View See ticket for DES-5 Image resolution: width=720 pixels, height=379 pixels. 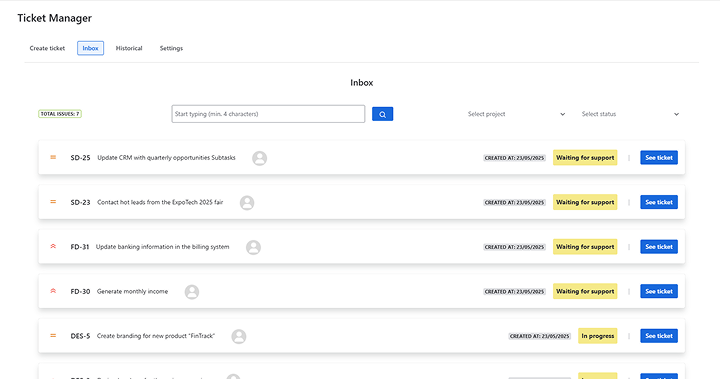click(x=659, y=336)
